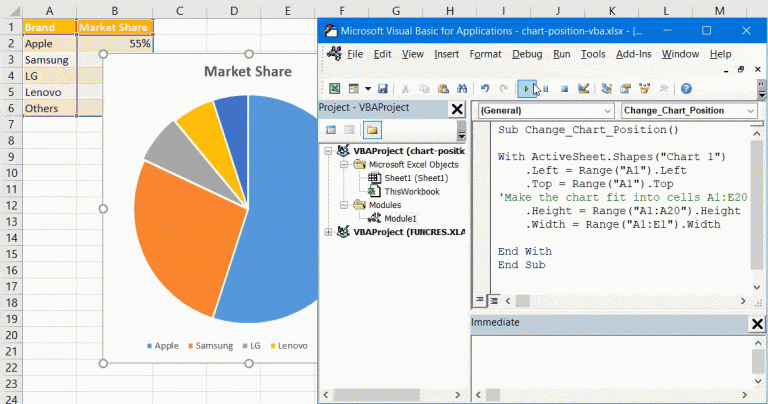Viewport: 768px width, 404px height.
Task: Run the macro with the green play button
Action: 527,89
